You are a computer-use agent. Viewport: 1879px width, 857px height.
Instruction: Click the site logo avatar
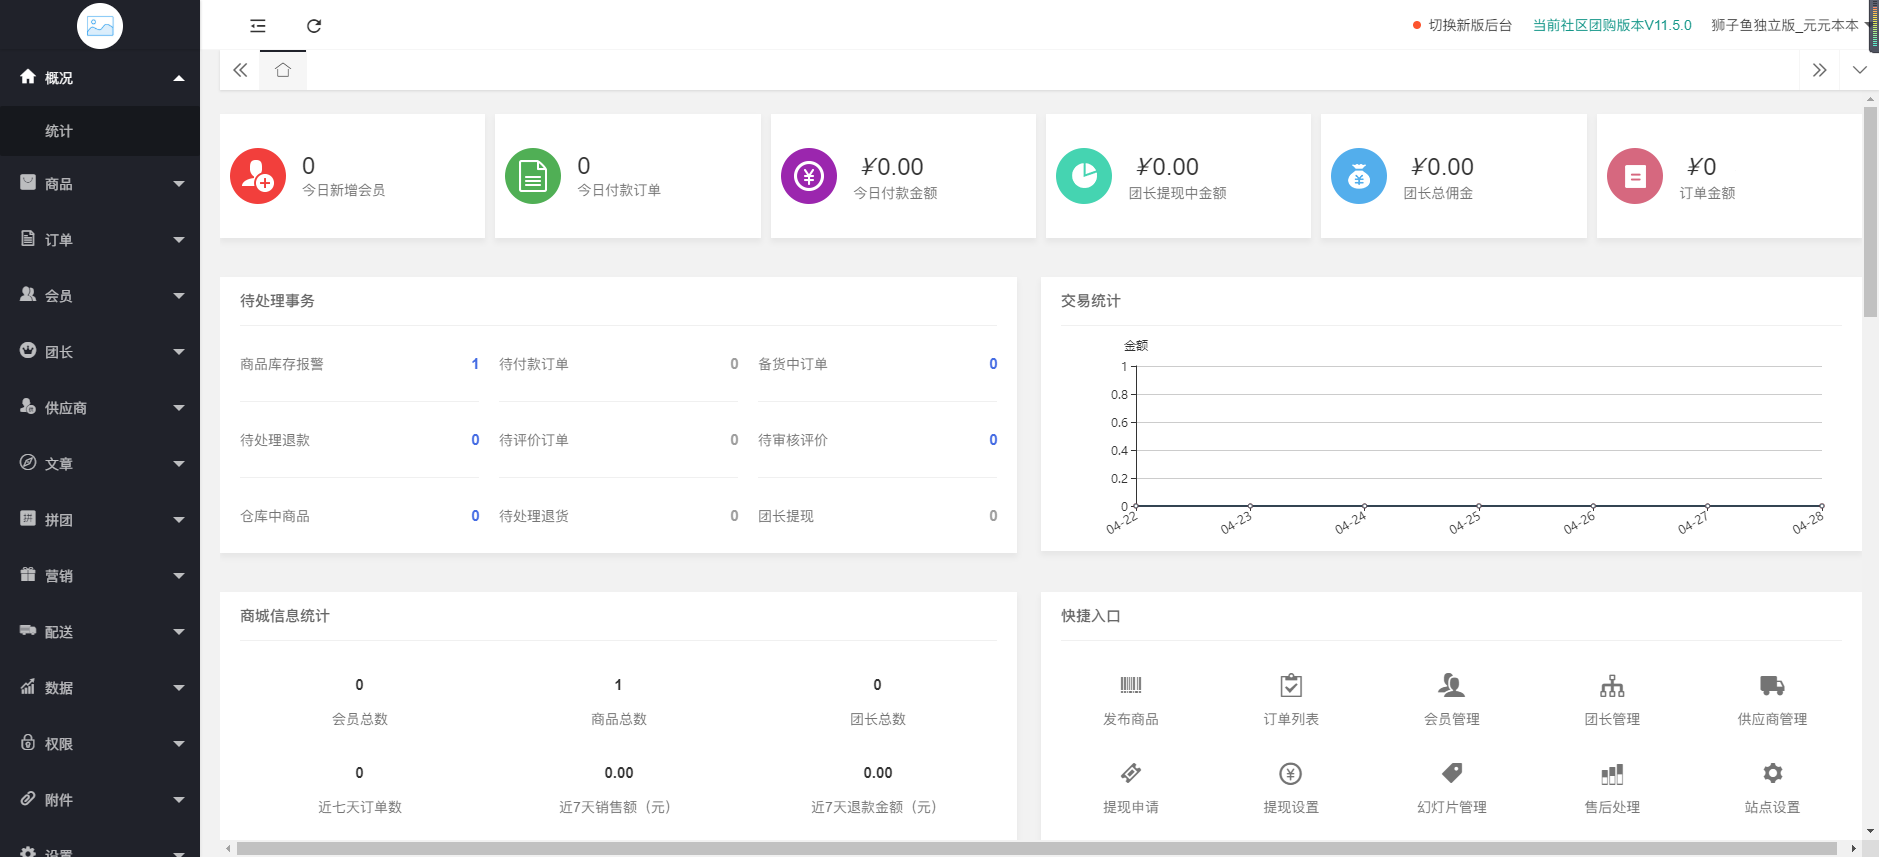(x=100, y=26)
